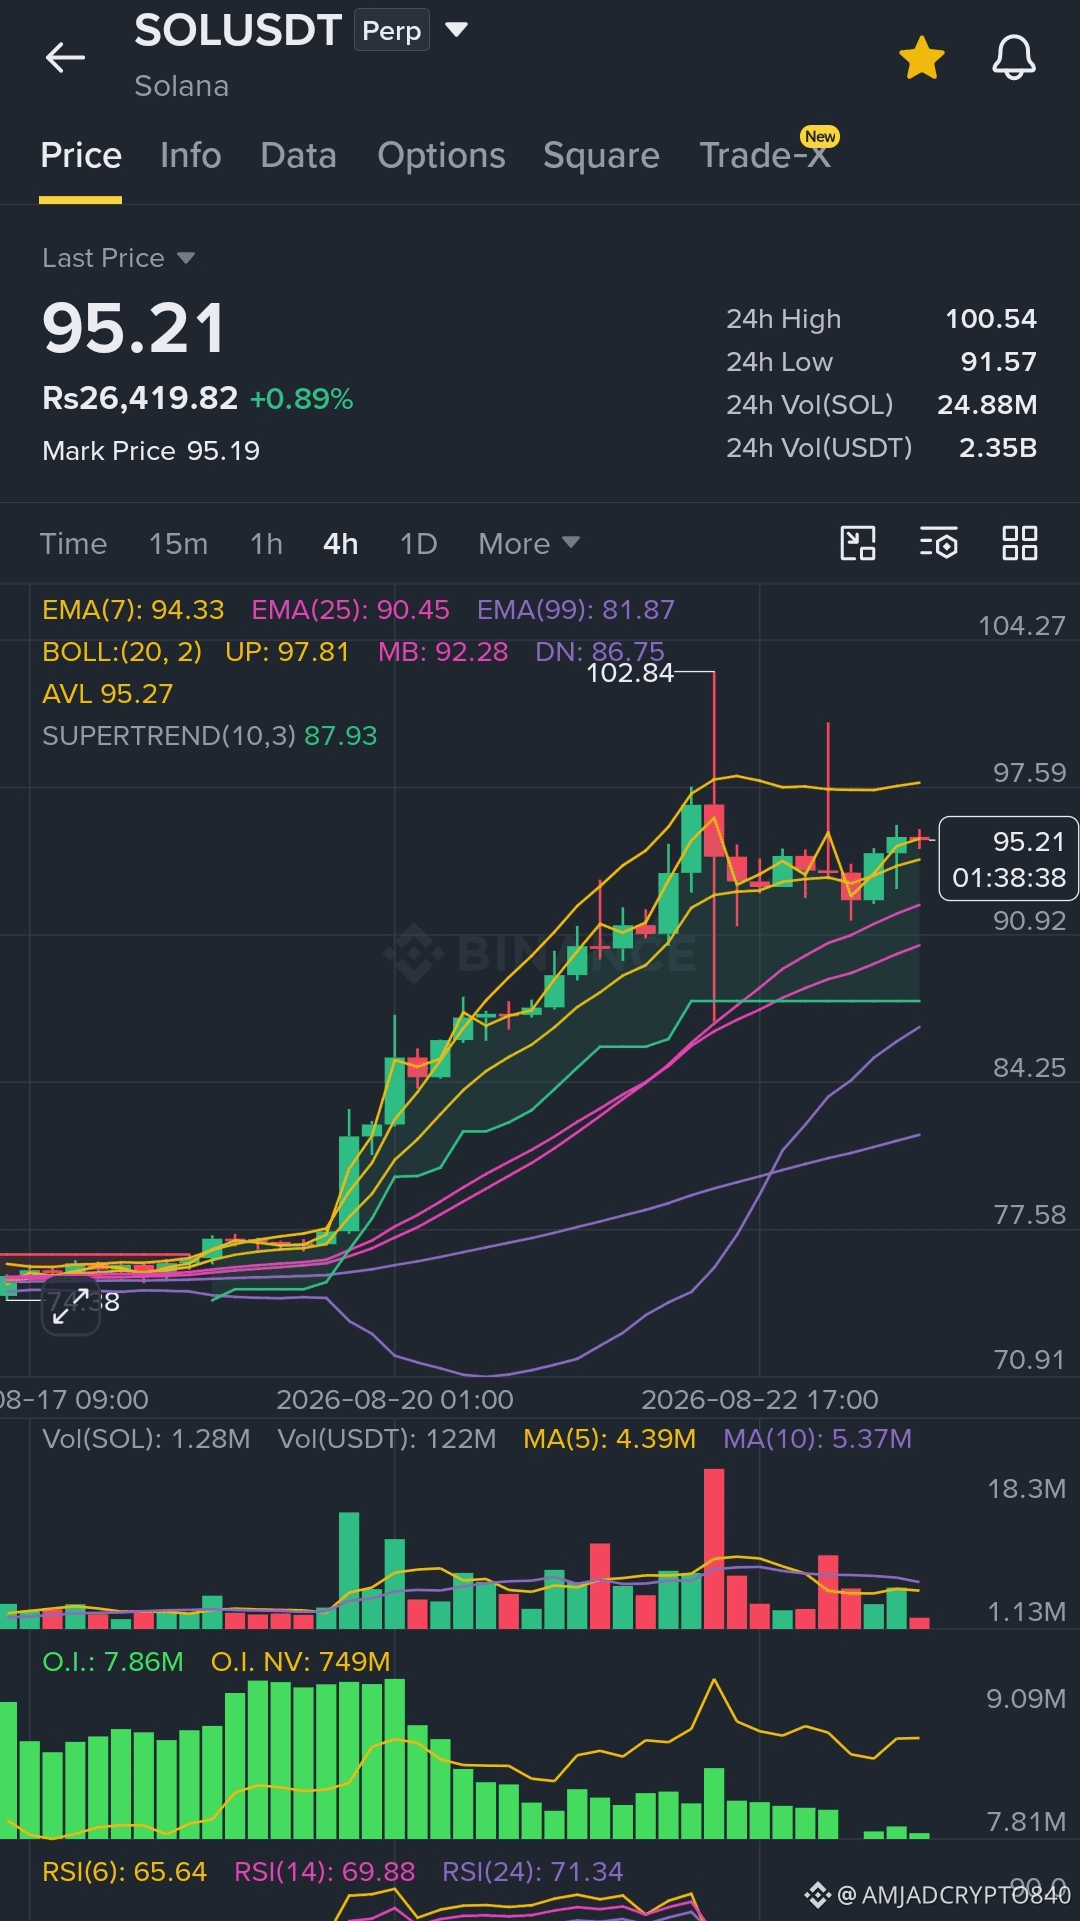Click the 24h Vol(USDT) 2.35B value

(997, 448)
